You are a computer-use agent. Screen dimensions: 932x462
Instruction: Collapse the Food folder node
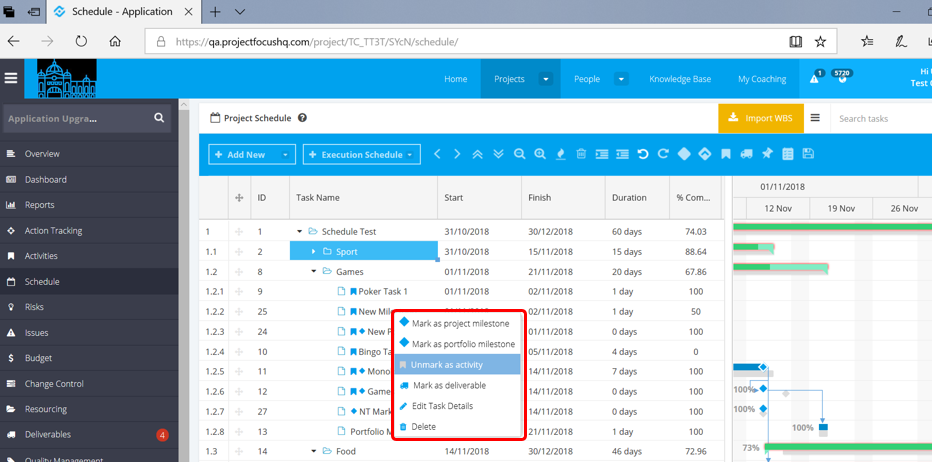pos(313,451)
